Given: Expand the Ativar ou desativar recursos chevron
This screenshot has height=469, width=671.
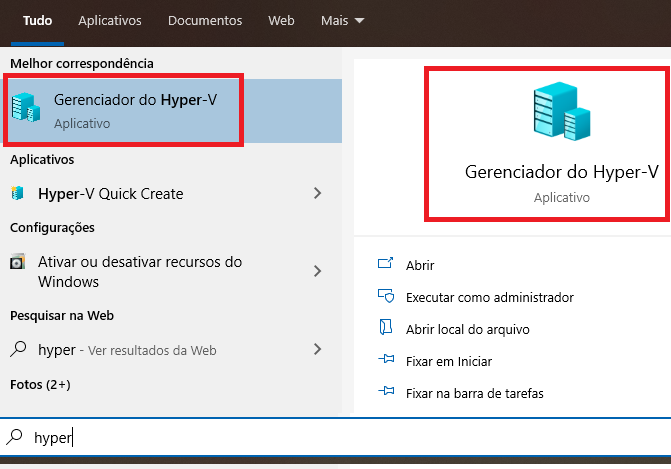Looking at the screenshot, I should pos(317,271).
